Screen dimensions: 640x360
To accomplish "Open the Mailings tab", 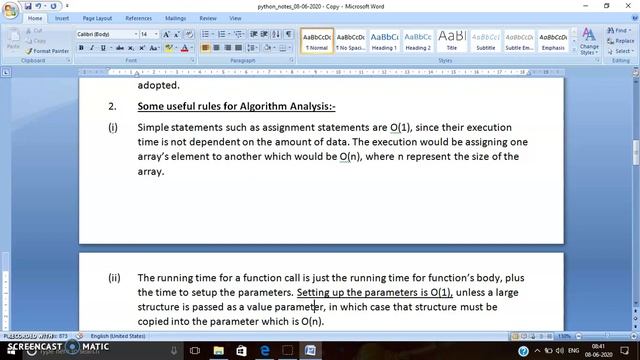I will pos(176,18).
